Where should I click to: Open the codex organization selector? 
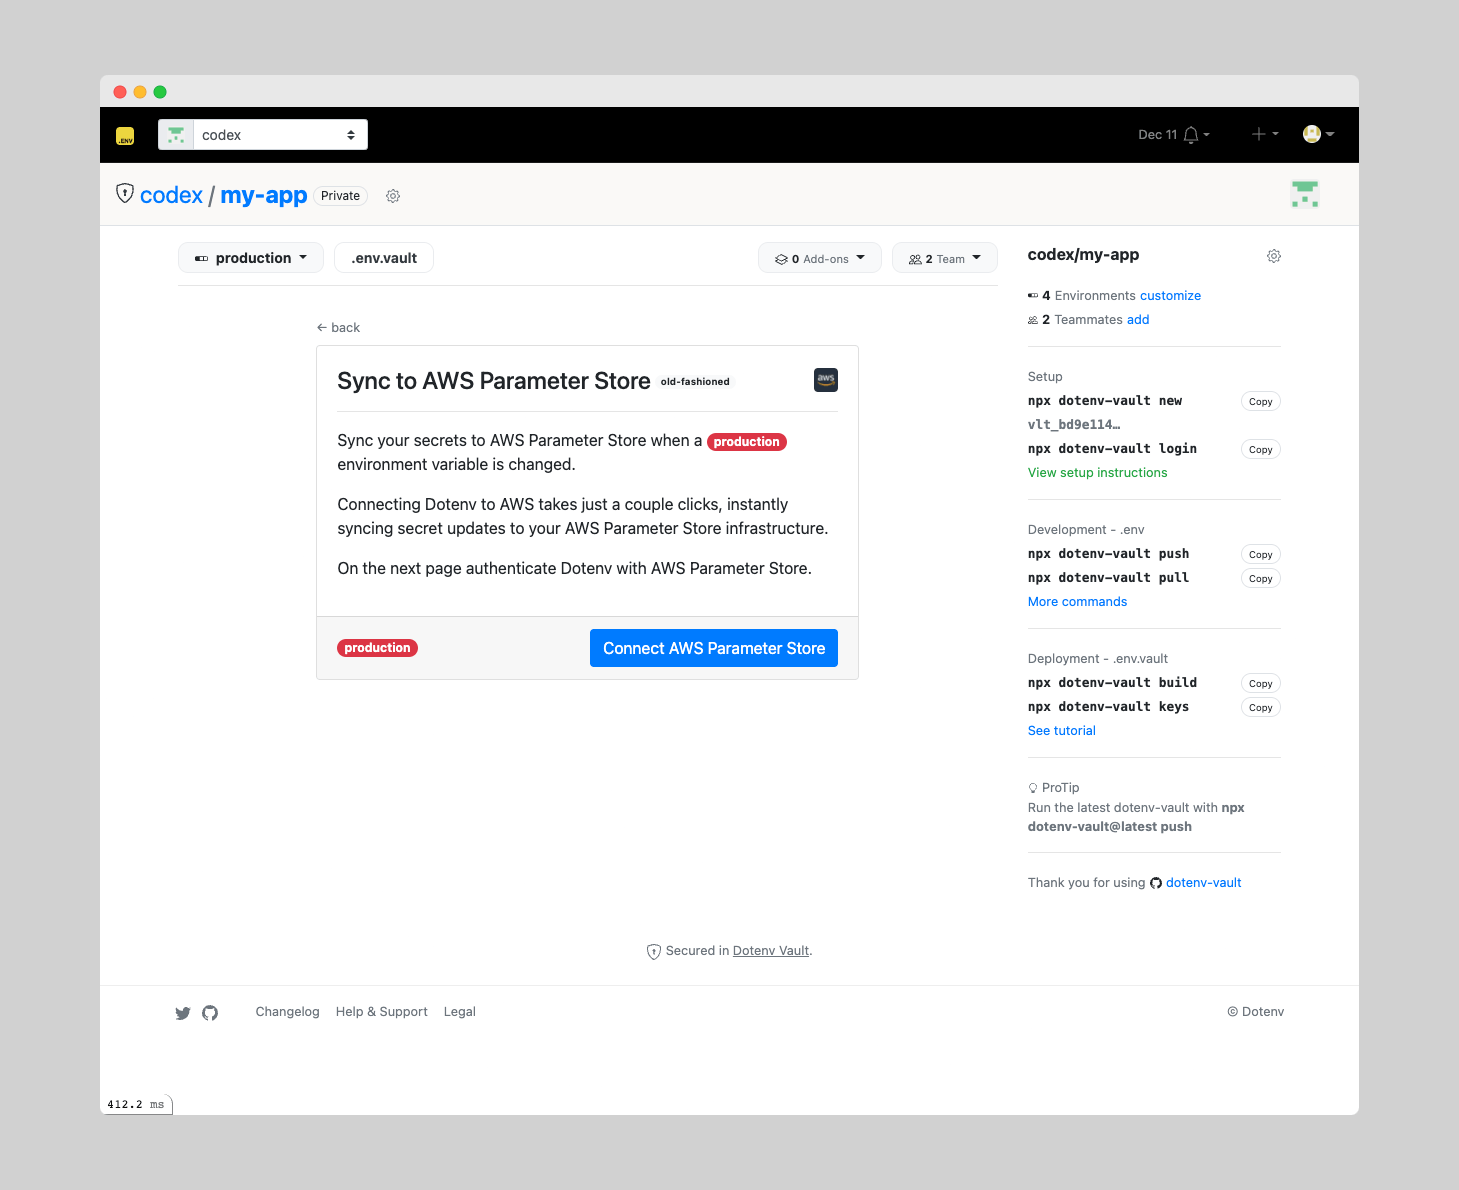[x=263, y=135]
